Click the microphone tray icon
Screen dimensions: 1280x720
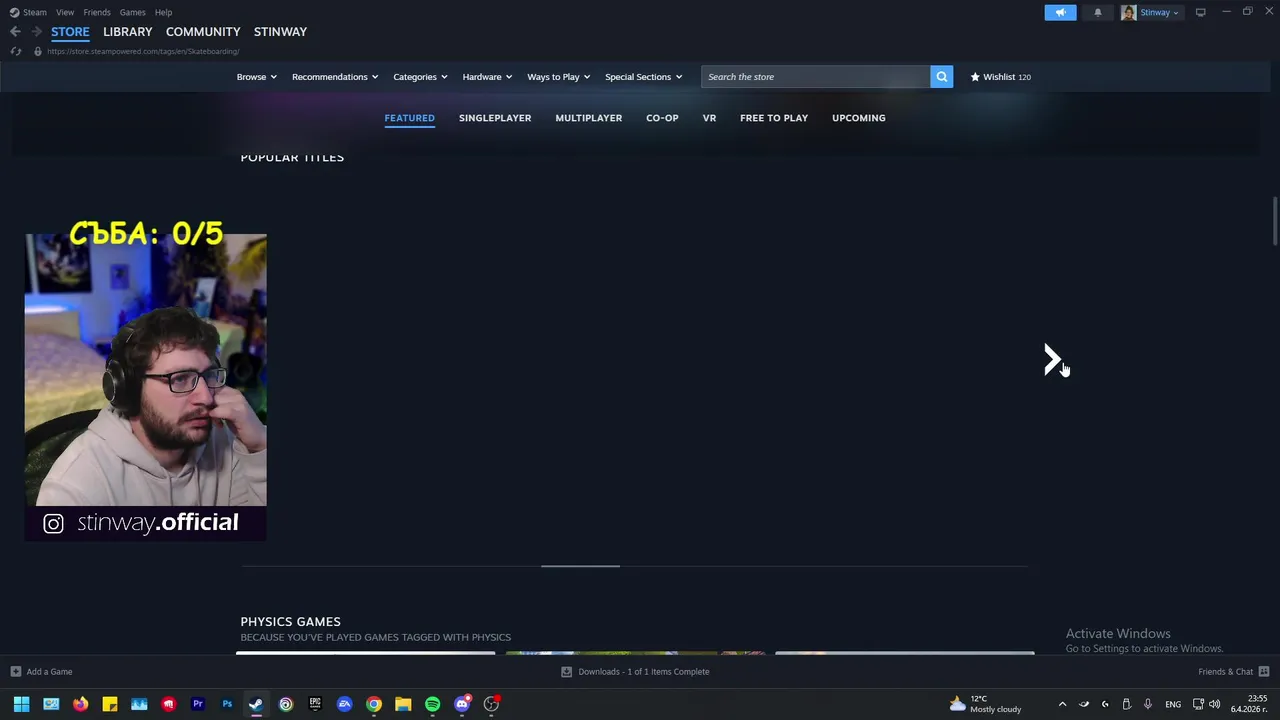tap(1148, 704)
